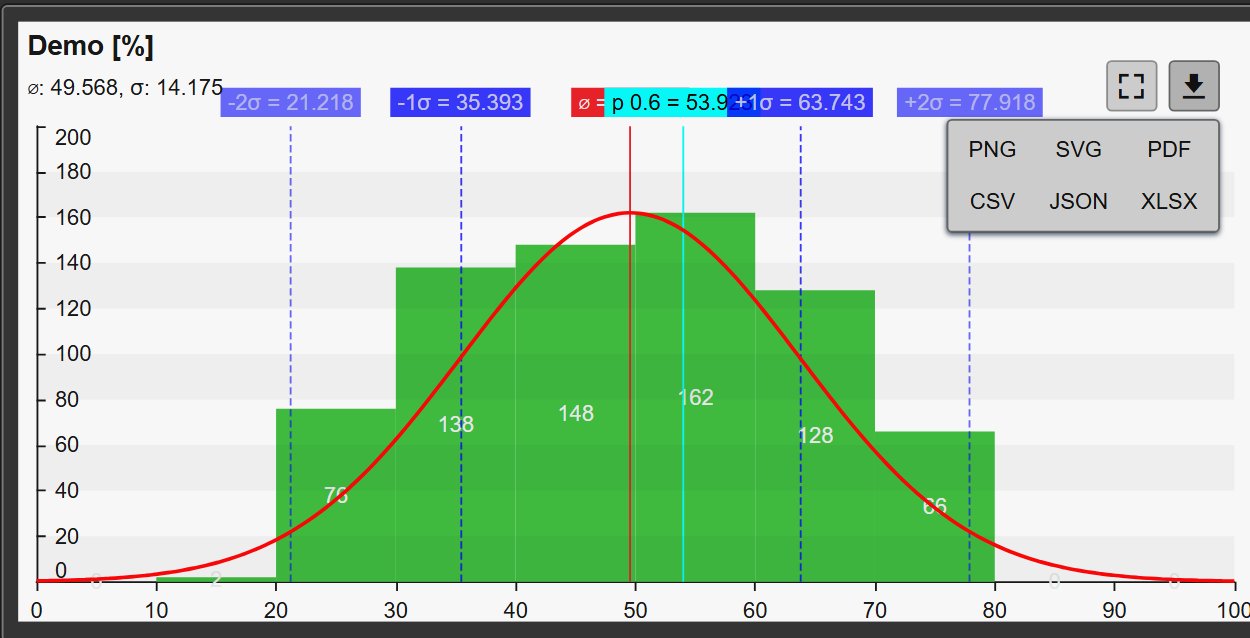This screenshot has height=638, width=1250.
Task: Select the histogram bar labeled 148
Action: pos(575,413)
